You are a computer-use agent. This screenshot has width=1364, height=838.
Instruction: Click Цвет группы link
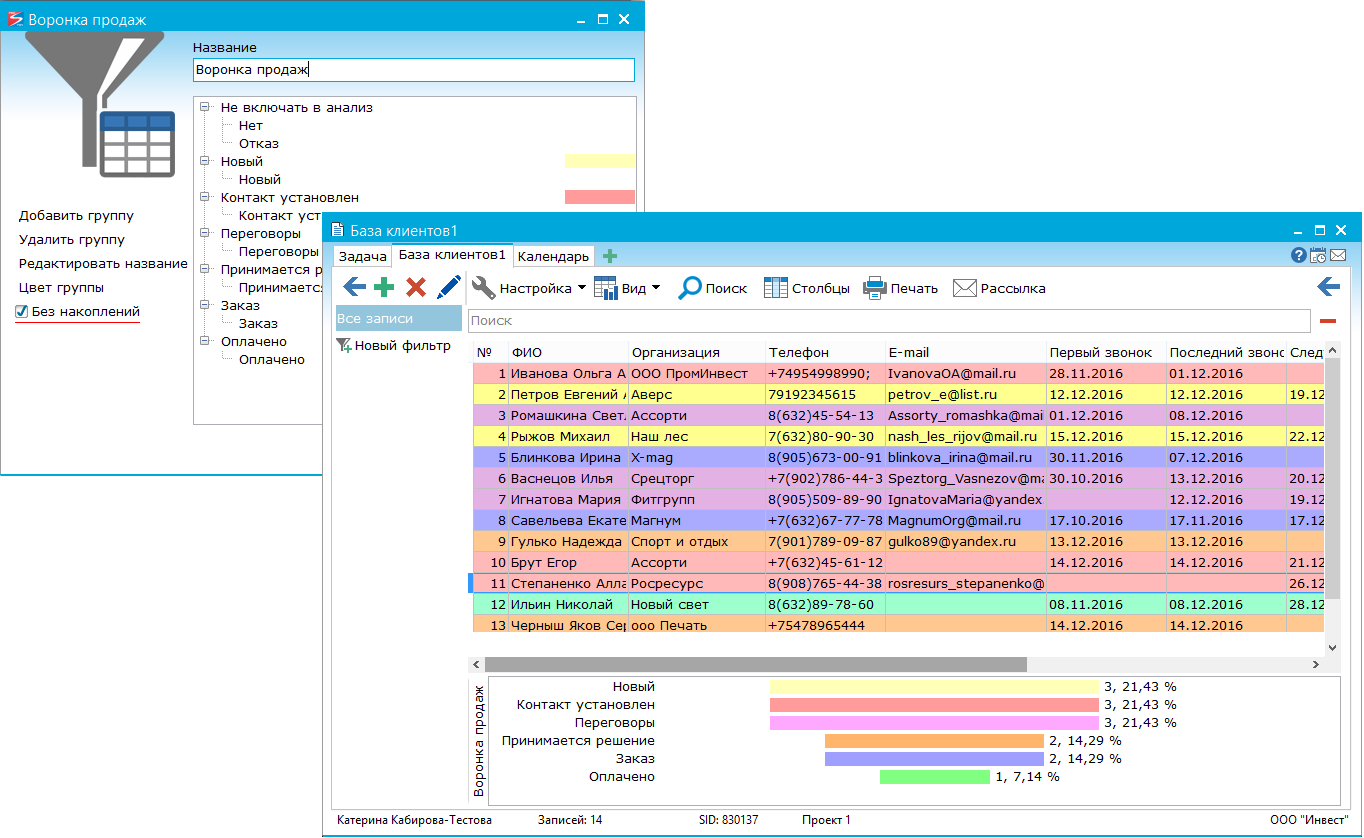(x=62, y=287)
